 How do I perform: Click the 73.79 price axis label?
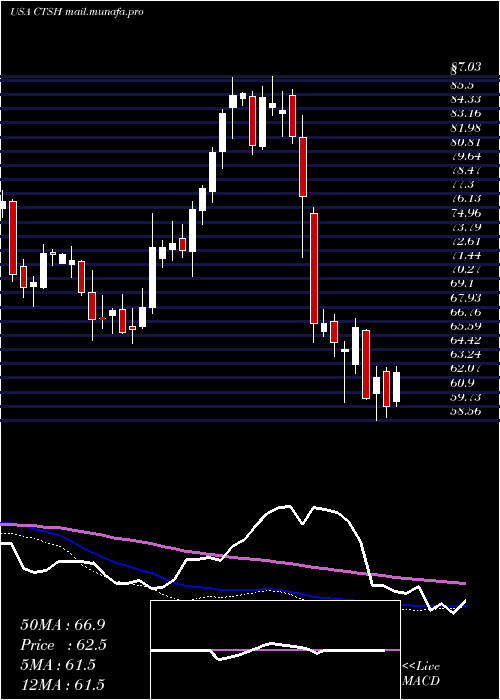pyautogui.click(x=465, y=227)
